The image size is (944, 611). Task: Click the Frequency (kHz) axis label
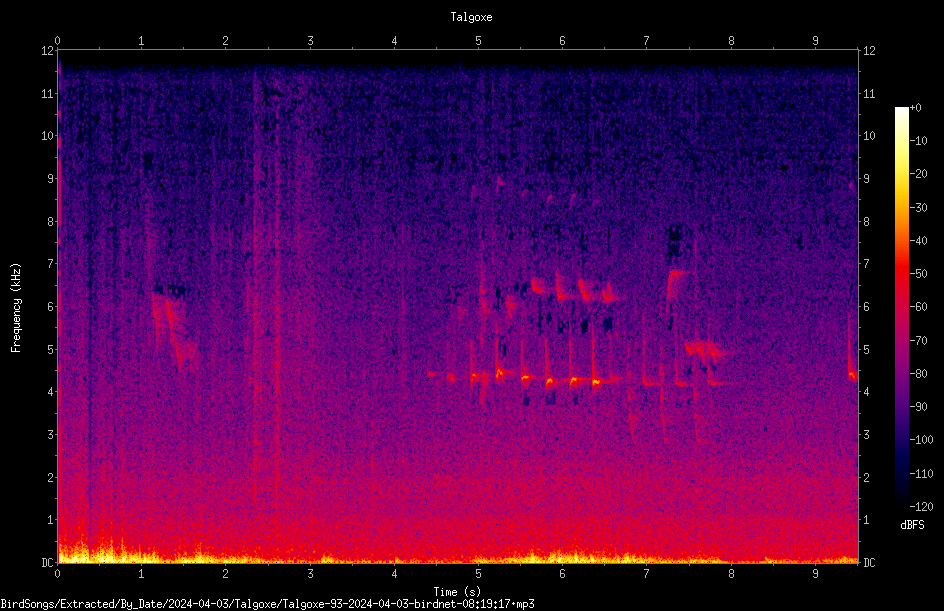pyautogui.click(x=16, y=308)
